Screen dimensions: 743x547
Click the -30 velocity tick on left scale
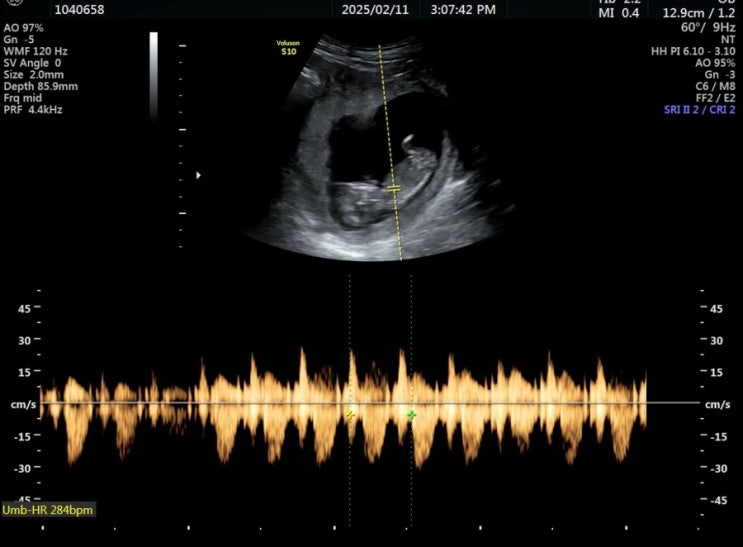coord(22,468)
